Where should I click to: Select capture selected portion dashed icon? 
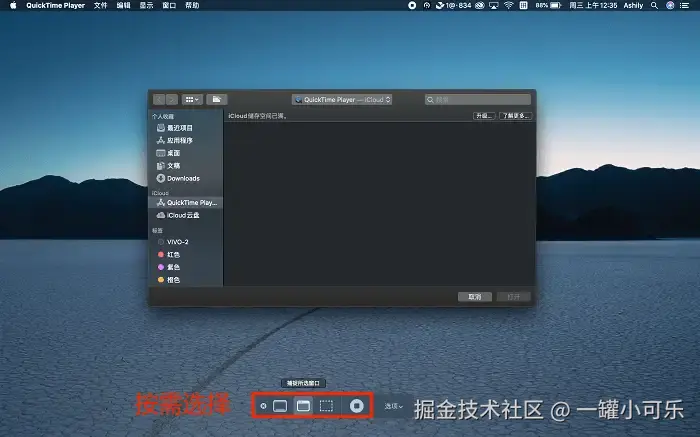point(326,406)
